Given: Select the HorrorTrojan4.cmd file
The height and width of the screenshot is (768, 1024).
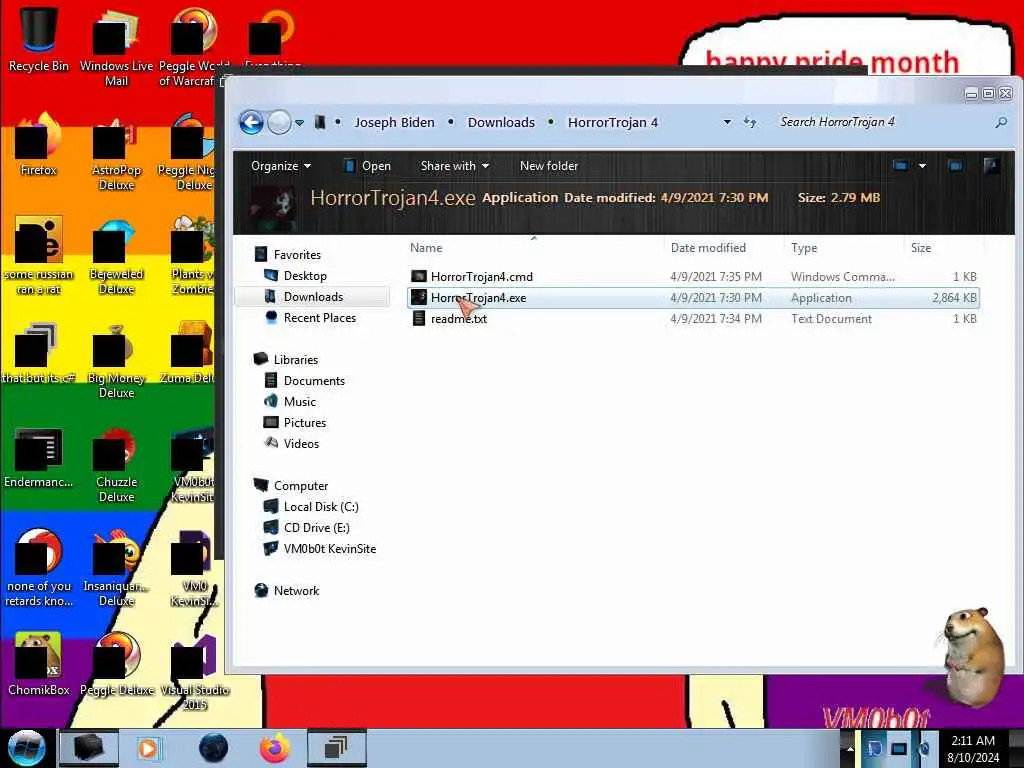Looking at the screenshot, I should point(693,277).
